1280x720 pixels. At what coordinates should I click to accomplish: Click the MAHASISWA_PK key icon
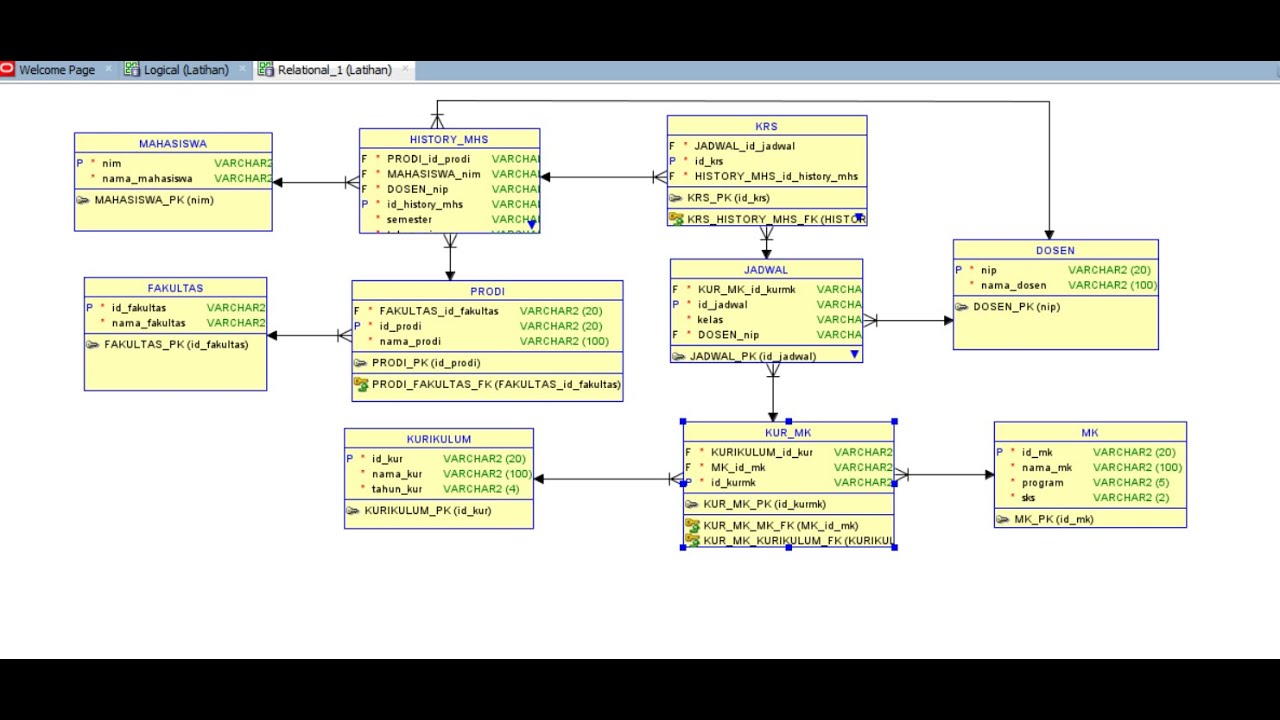pos(83,200)
